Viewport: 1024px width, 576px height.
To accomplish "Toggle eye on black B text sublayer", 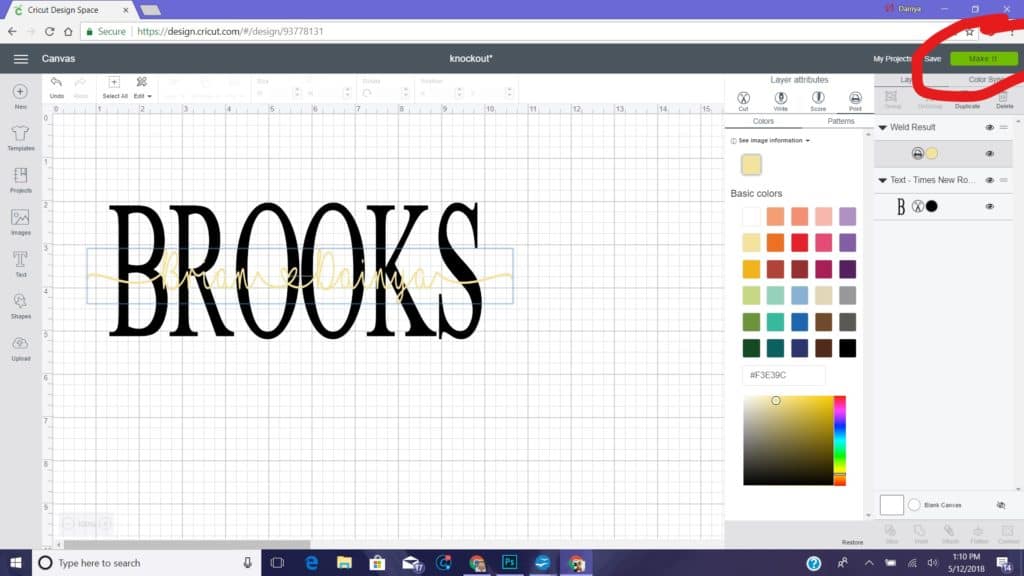I will point(989,206).
